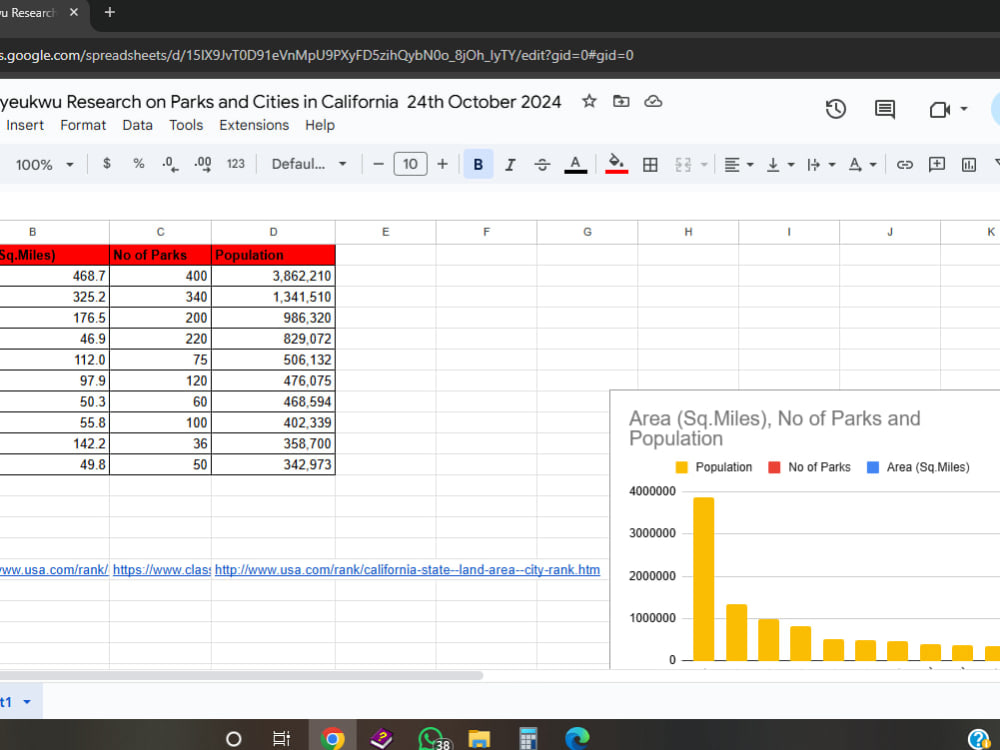Increase decimal places icon
1000x750 pixels.
coord(203,164)
